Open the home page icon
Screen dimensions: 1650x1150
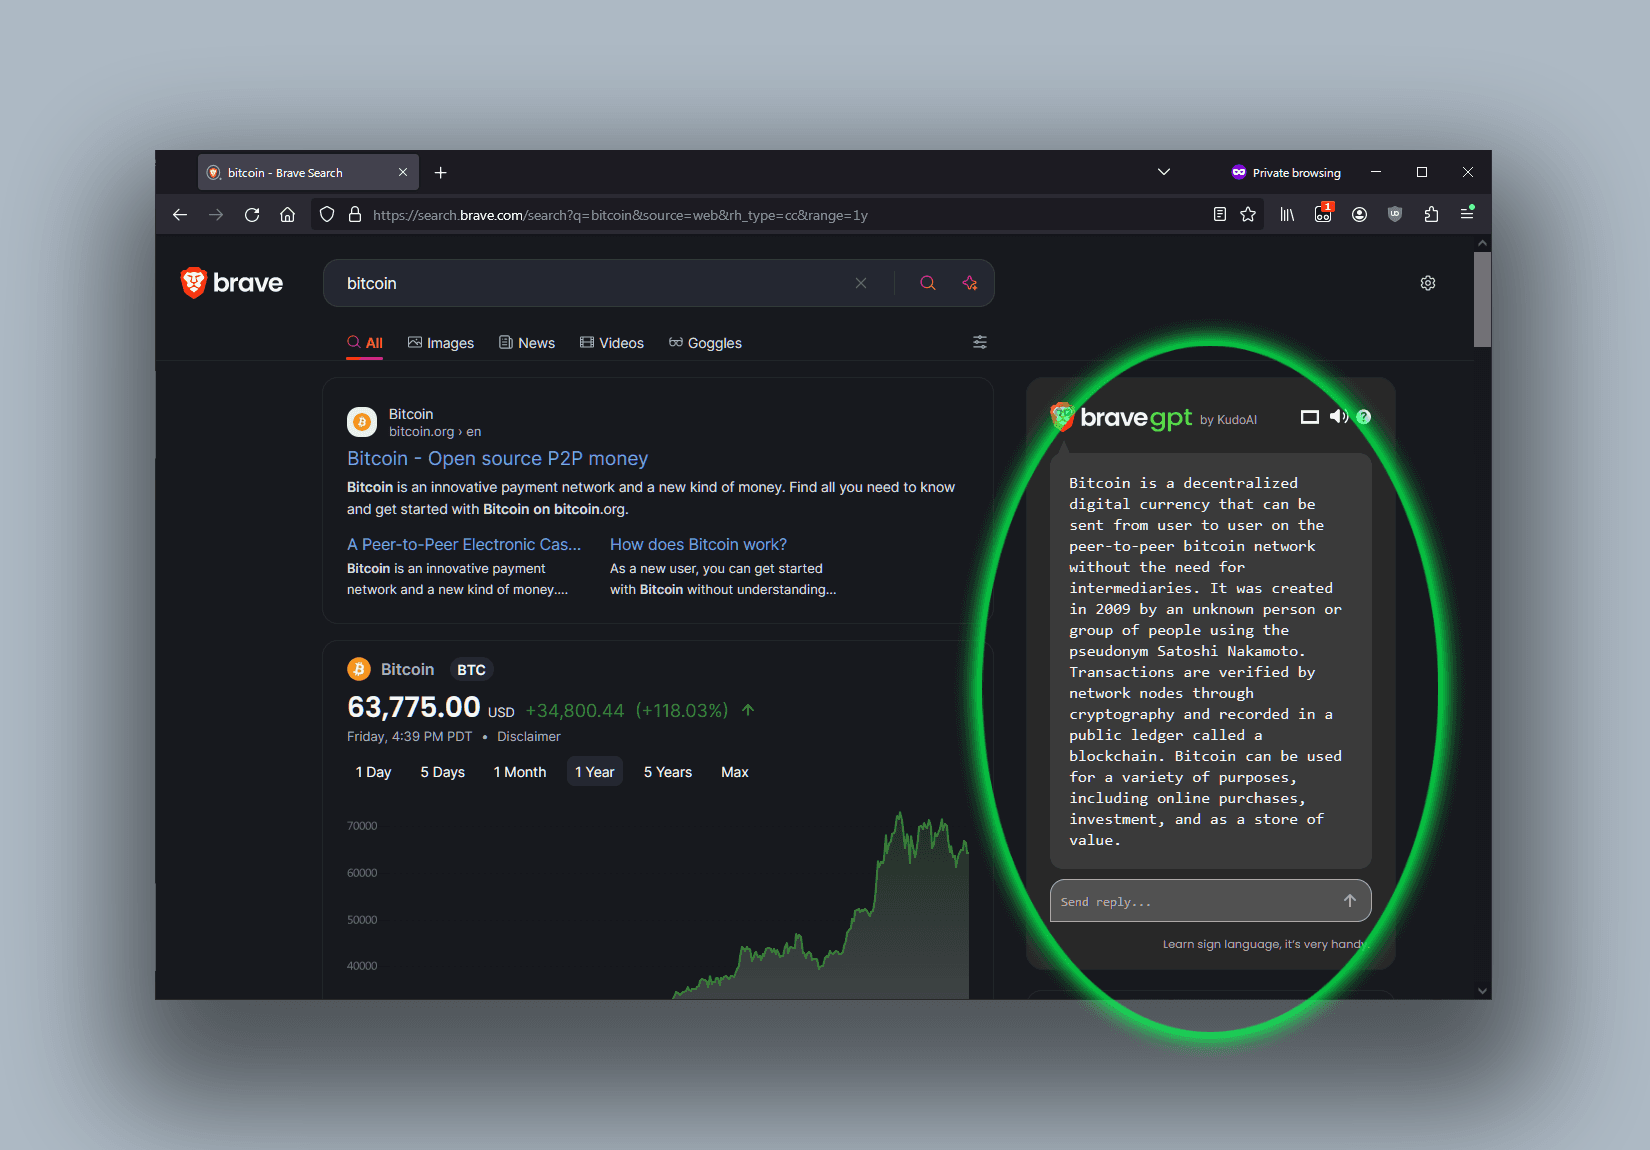[x=287, y=215]
